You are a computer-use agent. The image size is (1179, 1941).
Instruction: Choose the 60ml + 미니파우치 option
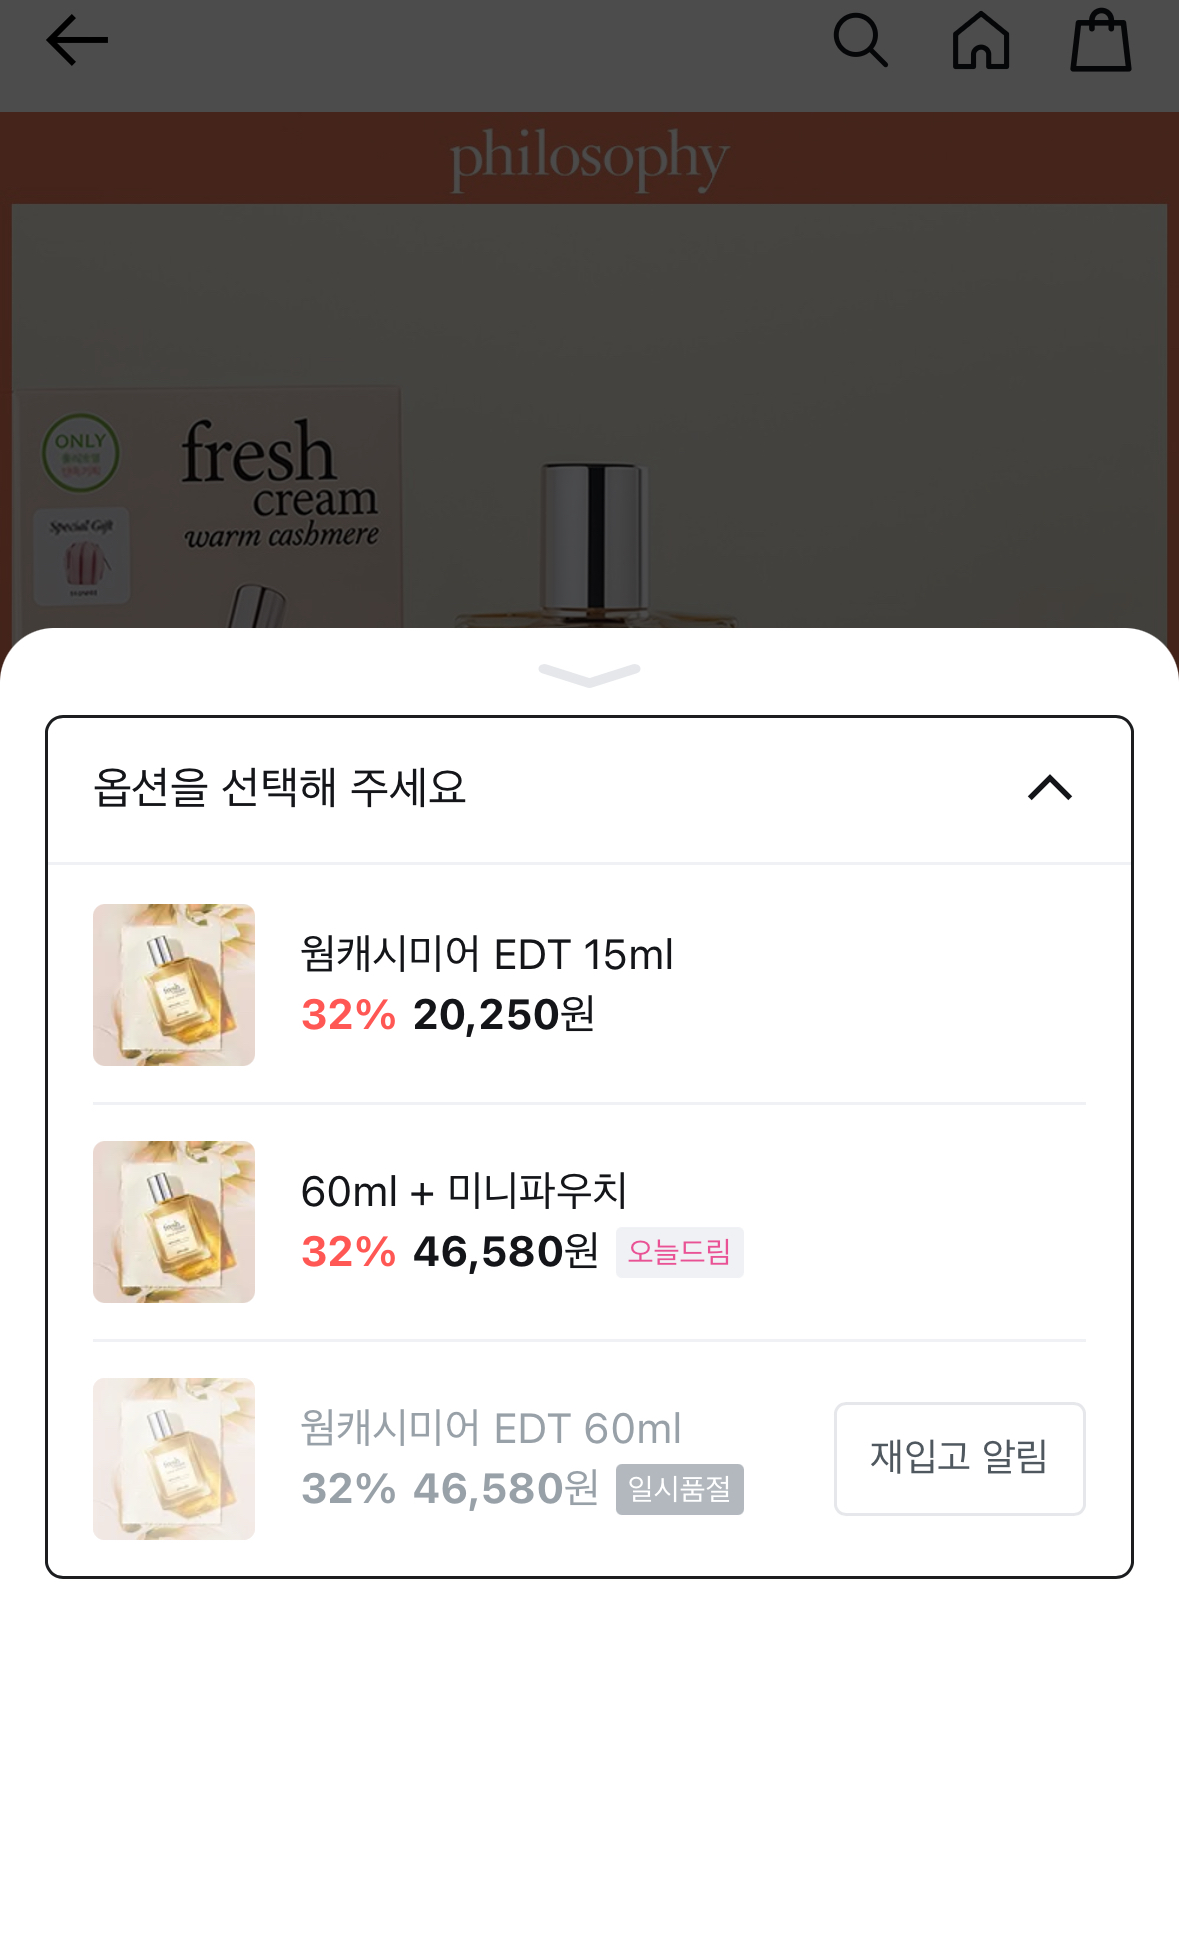[x=589, y=1222]
